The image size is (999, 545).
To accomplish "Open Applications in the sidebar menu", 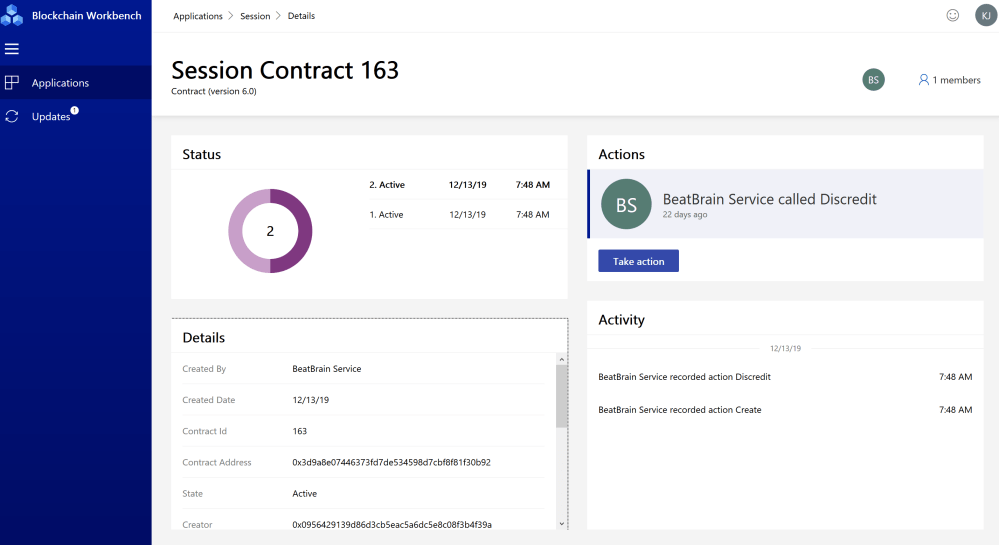I will pos(60,83).
